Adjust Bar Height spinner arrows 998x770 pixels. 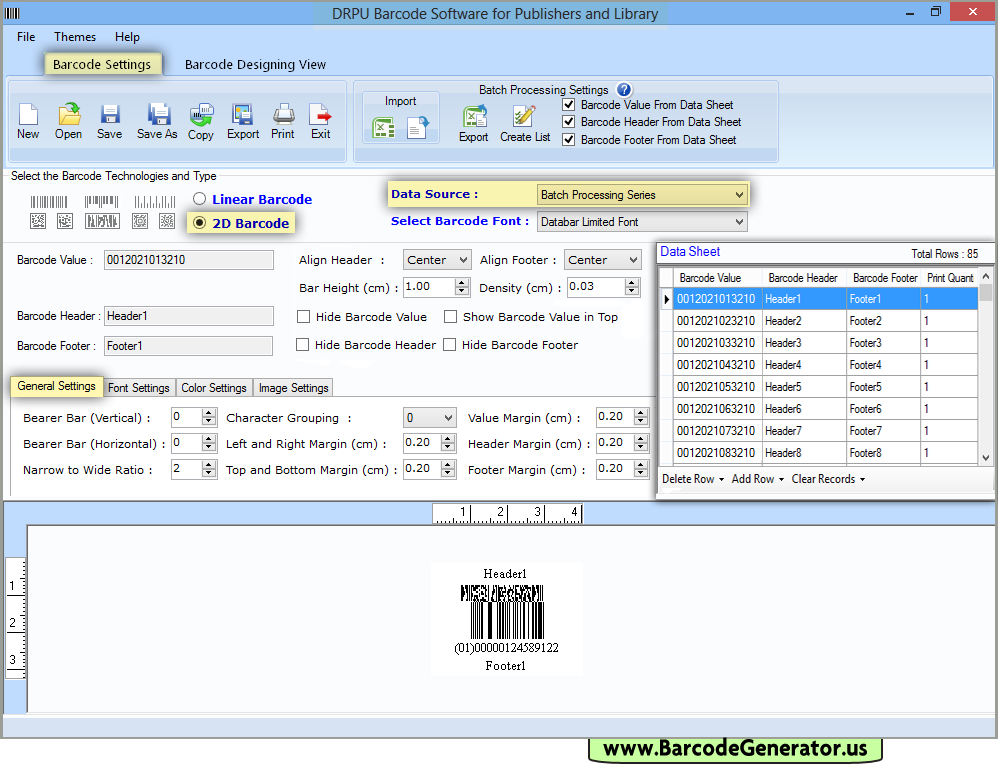[463, 287]
